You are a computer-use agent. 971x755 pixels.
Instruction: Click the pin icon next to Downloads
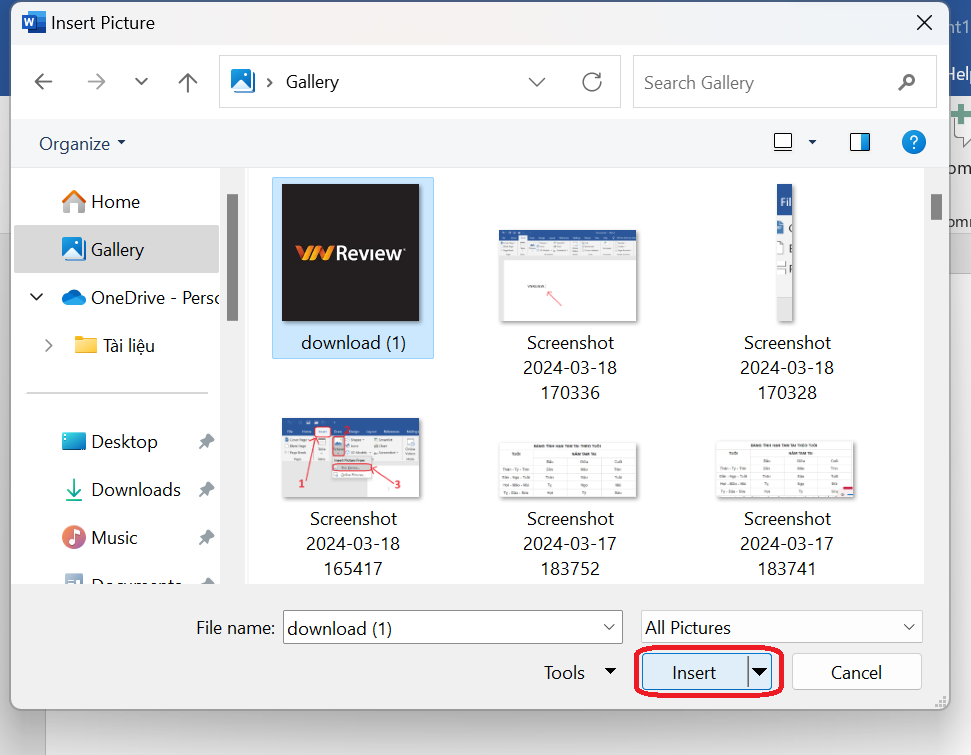206,489
